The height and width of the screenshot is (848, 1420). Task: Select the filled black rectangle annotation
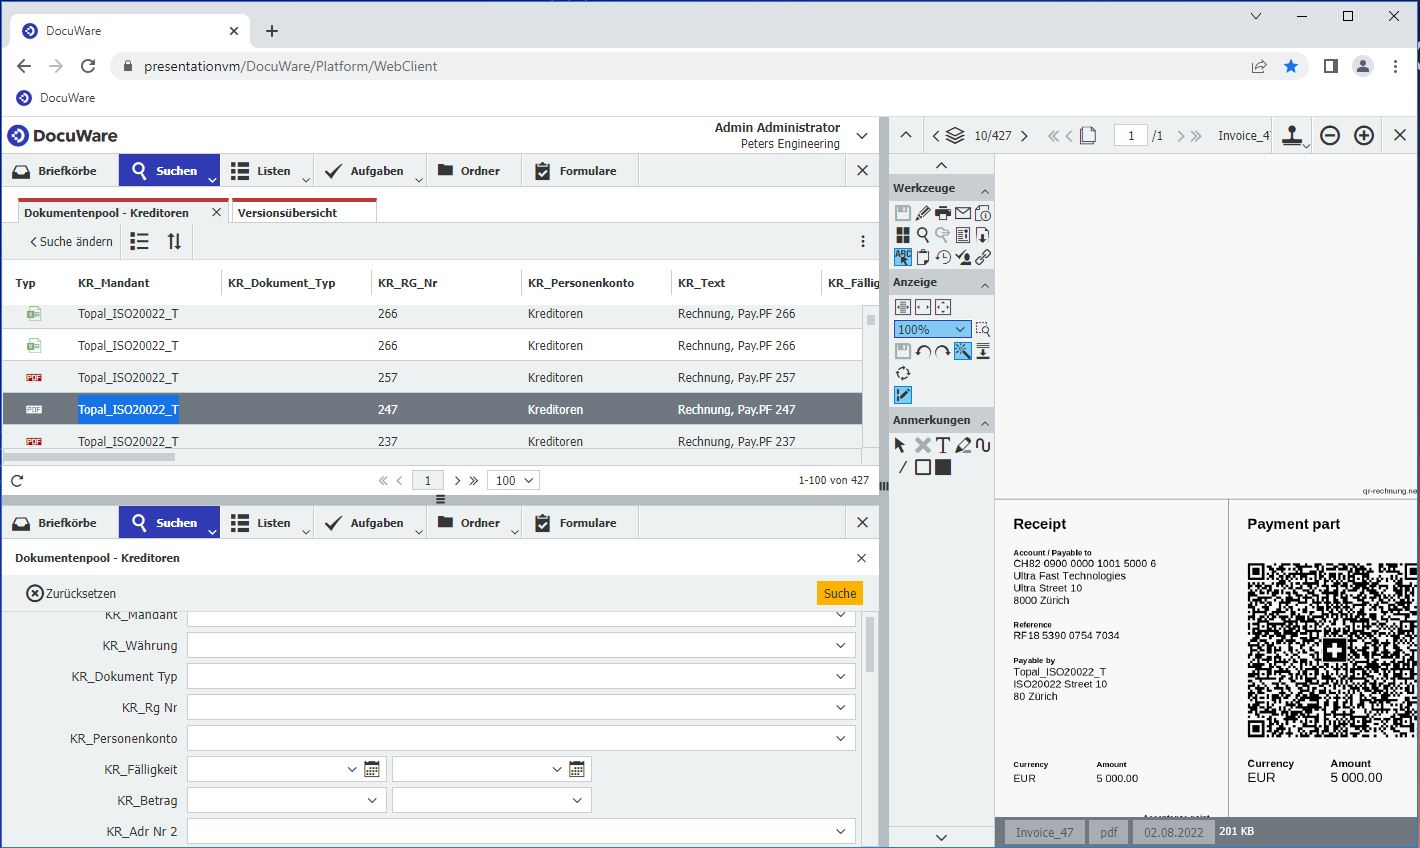click(x=942, y=467)
